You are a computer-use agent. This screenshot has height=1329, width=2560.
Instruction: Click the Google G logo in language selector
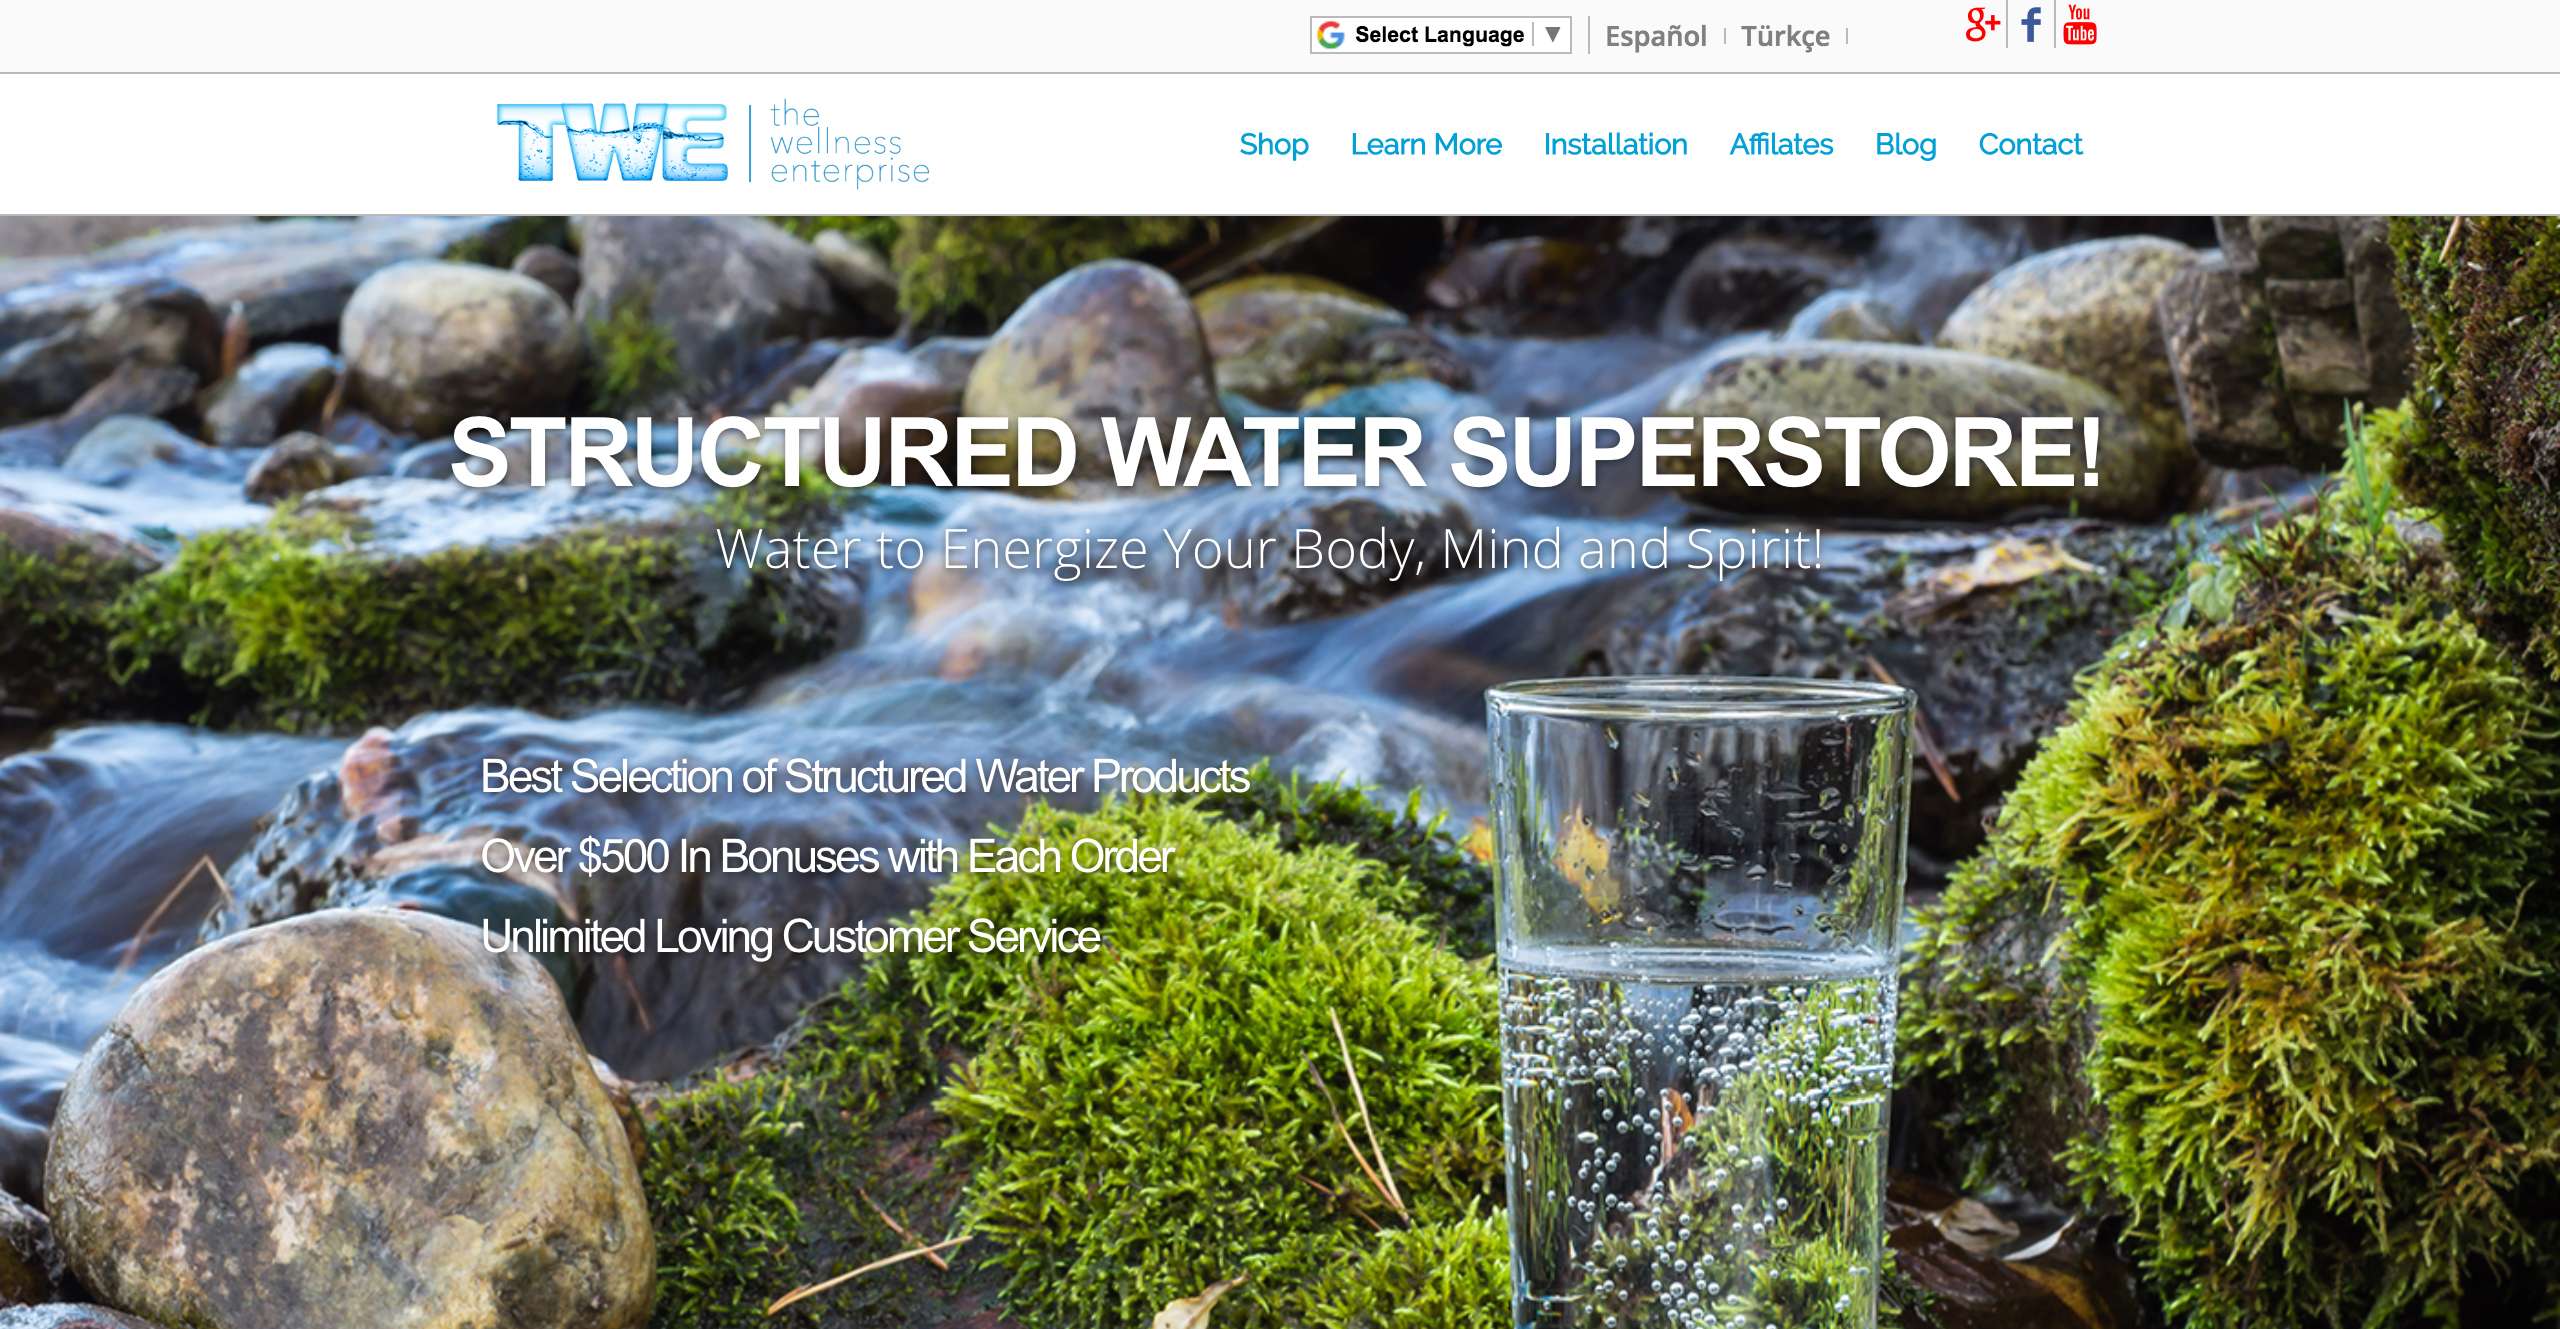click(1330, 35)
